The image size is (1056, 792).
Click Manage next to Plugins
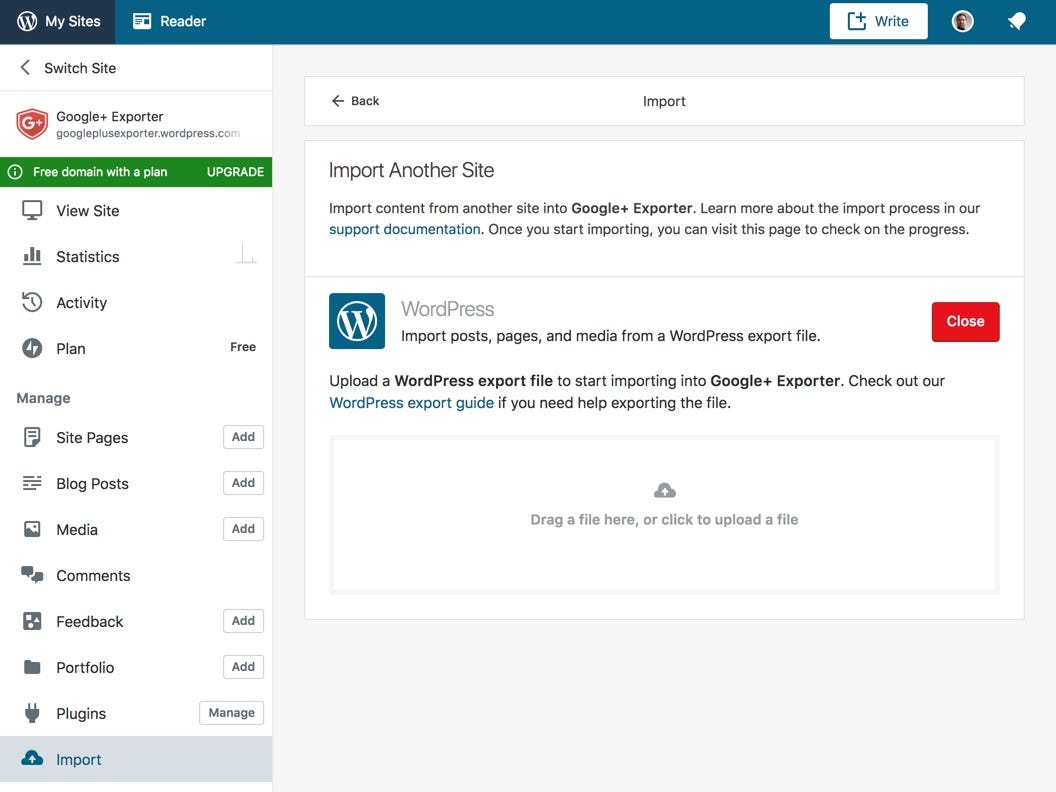click(232, 713)
